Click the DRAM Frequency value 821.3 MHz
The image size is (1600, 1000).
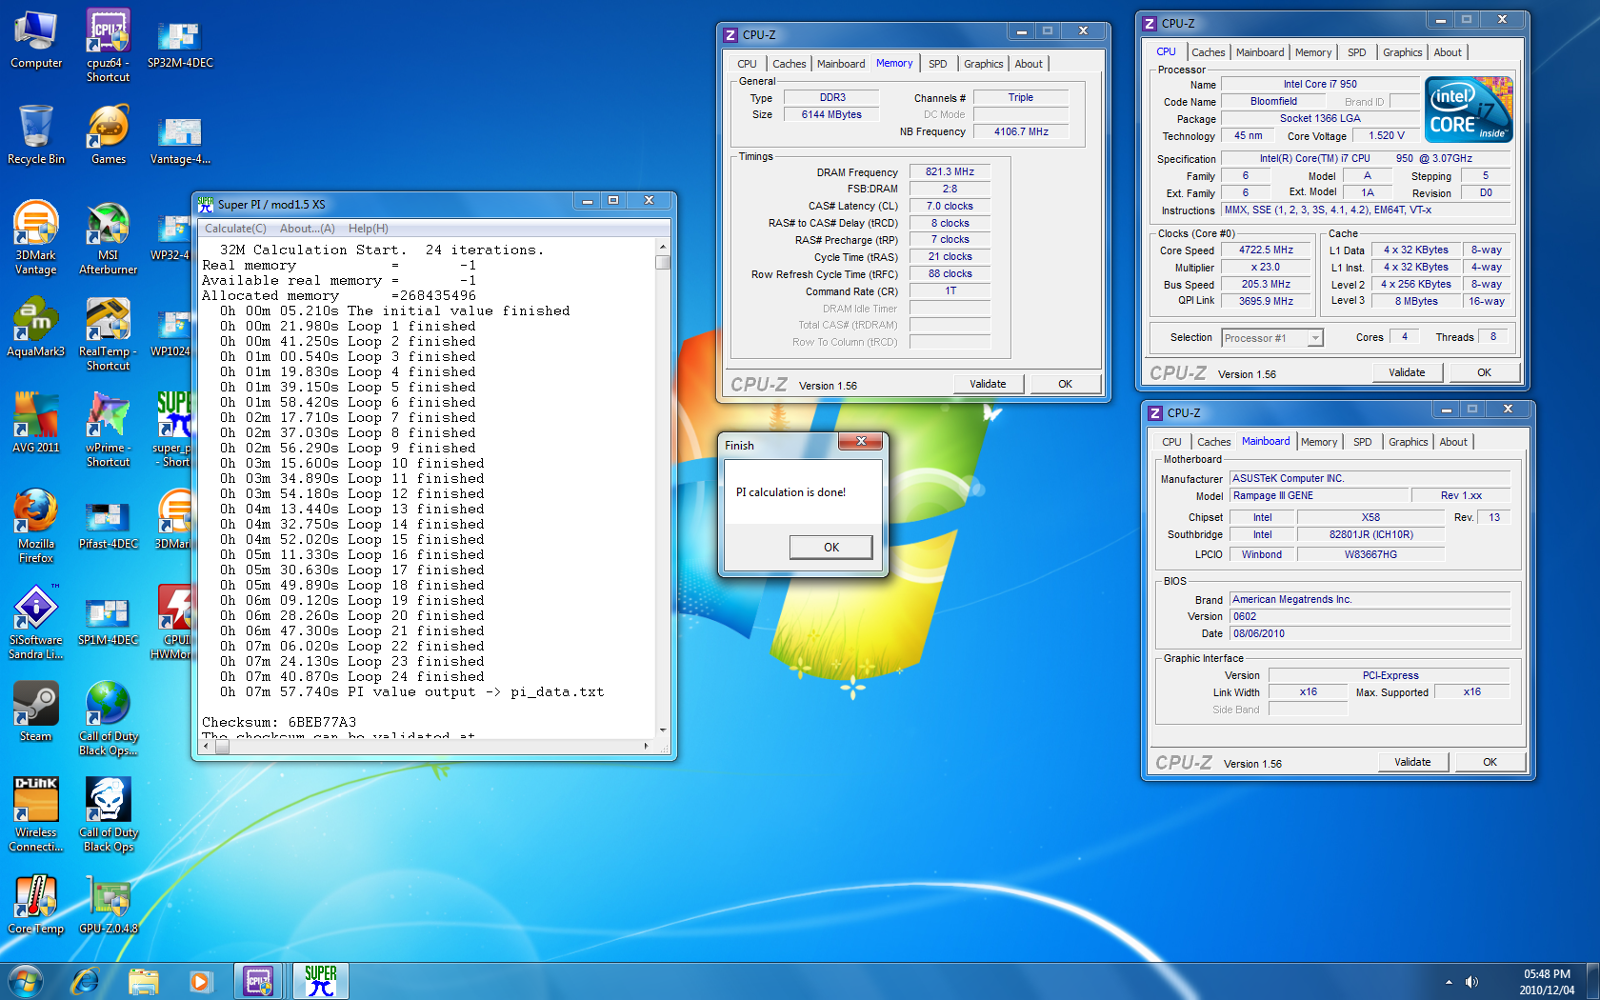click(950, 172)
